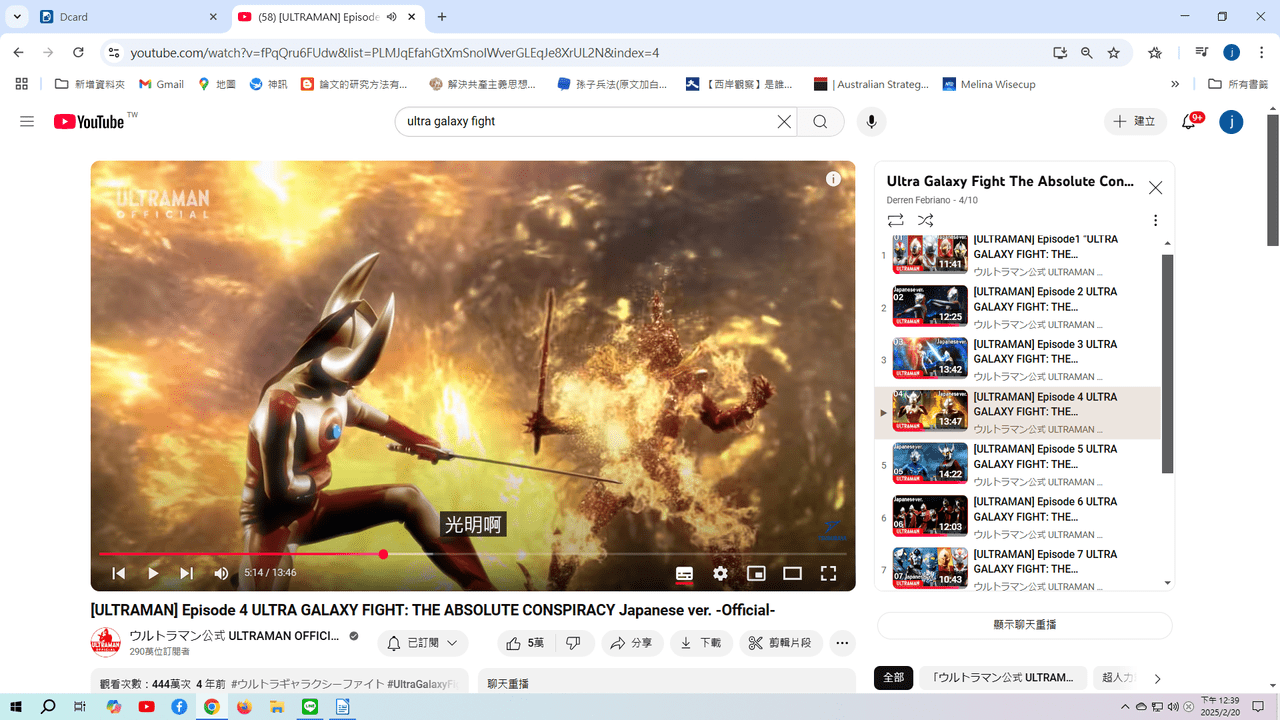Open the Chrome three-dot menu
Screen dimensions: 1280x720
1262,52
